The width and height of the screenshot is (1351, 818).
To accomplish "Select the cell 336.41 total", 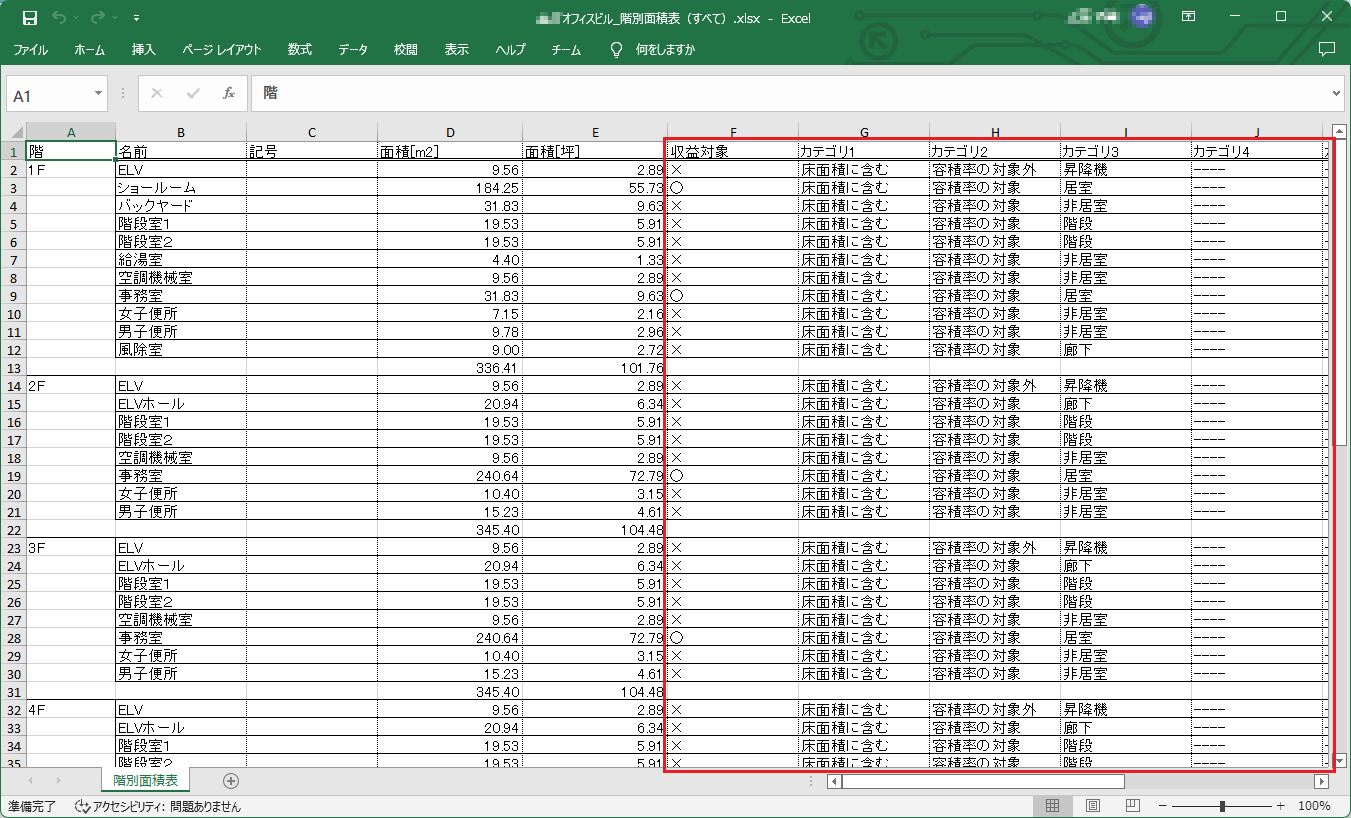I will click(x=450, y=367).
